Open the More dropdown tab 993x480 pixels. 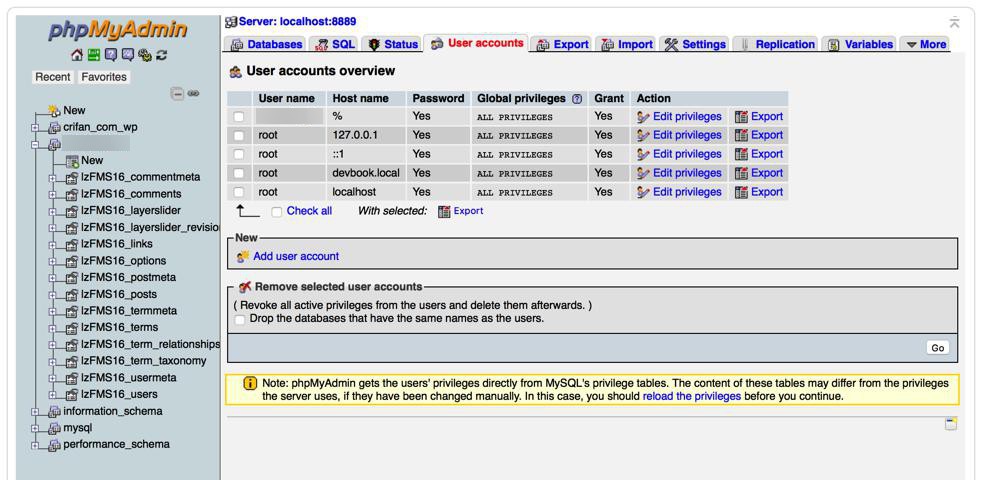point(924,44)
